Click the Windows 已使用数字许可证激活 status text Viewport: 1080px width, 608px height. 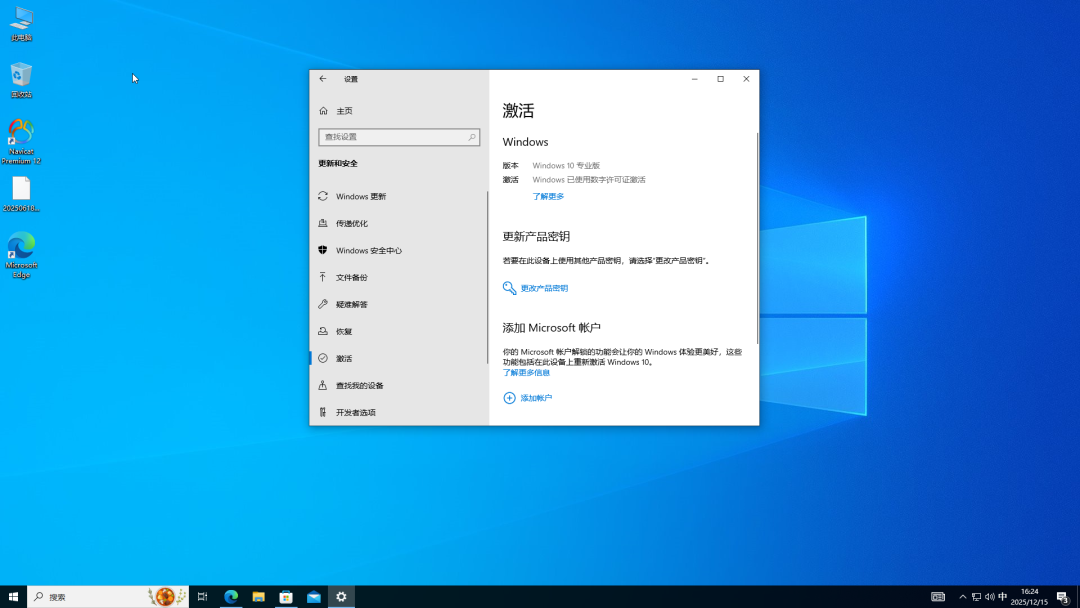click(589, 180)
